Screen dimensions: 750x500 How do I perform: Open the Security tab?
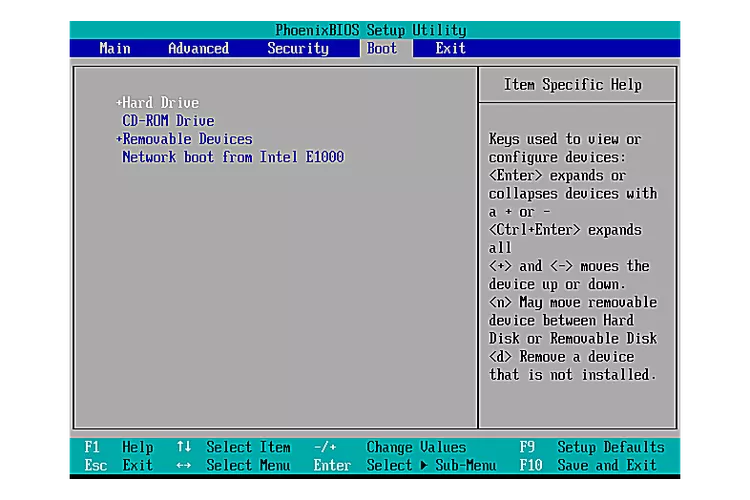point(298,49)
